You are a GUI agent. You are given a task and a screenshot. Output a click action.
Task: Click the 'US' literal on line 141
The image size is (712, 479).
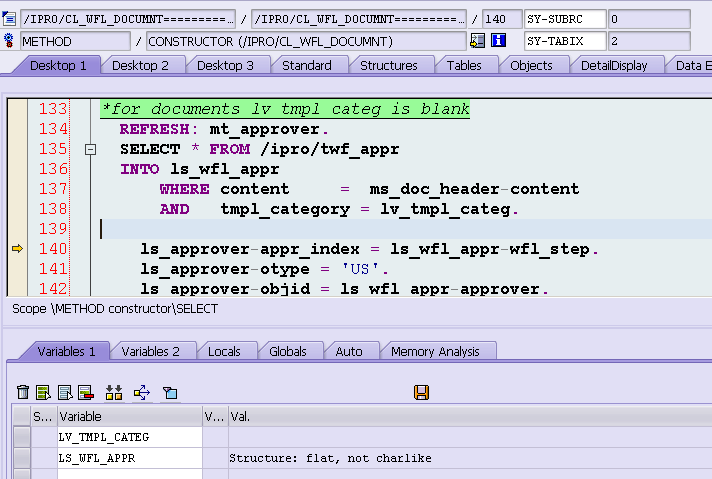[x=360, y=269]
